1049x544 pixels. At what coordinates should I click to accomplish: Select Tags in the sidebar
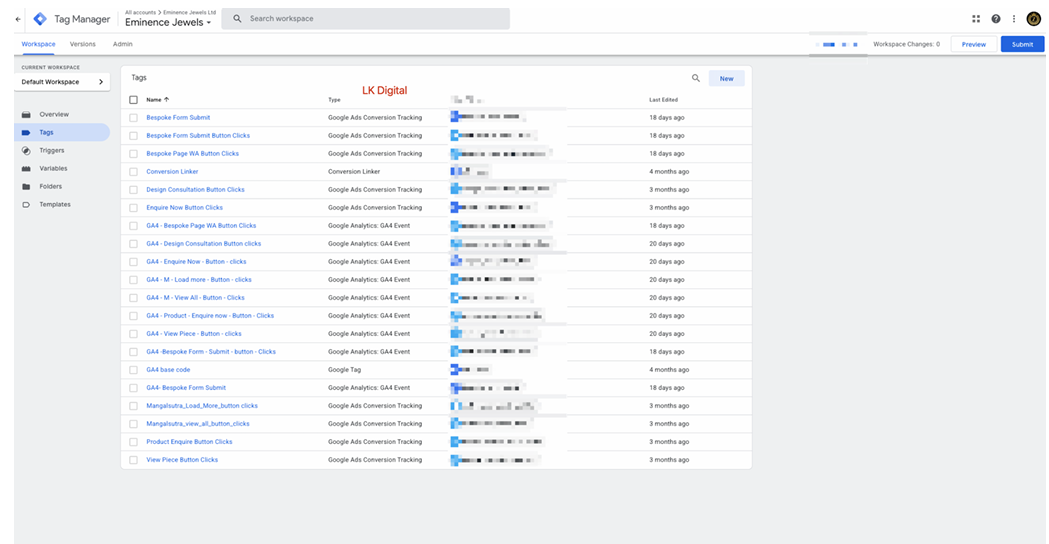point(46,132)
